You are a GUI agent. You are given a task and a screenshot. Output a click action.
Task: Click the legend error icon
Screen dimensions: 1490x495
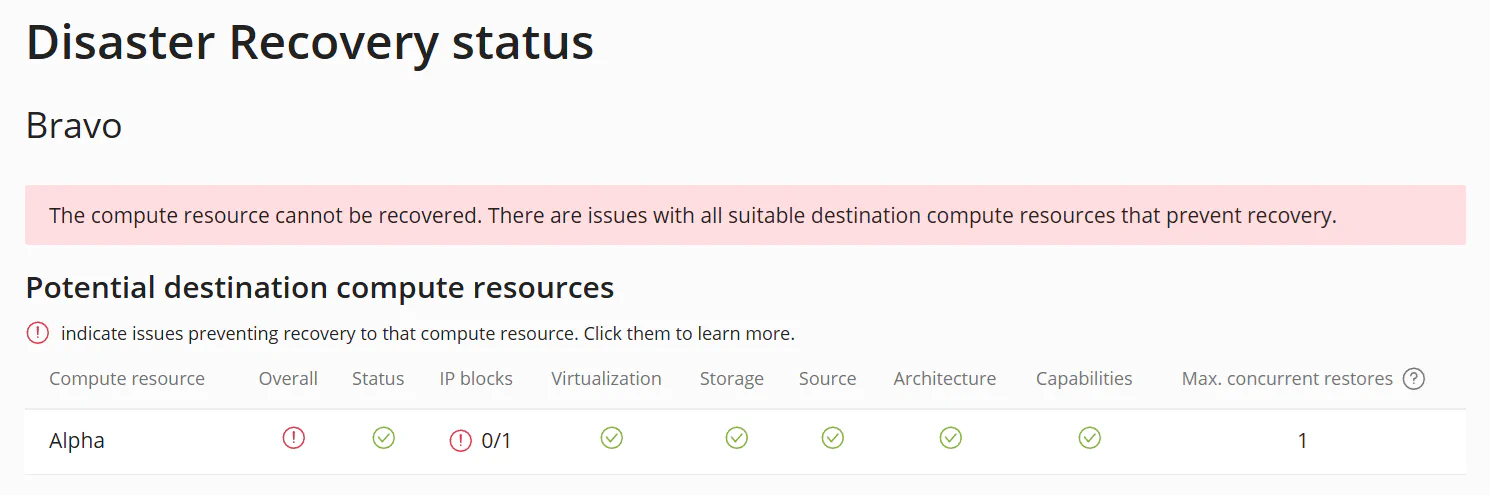pyautogui.click(x=37, y=333)
